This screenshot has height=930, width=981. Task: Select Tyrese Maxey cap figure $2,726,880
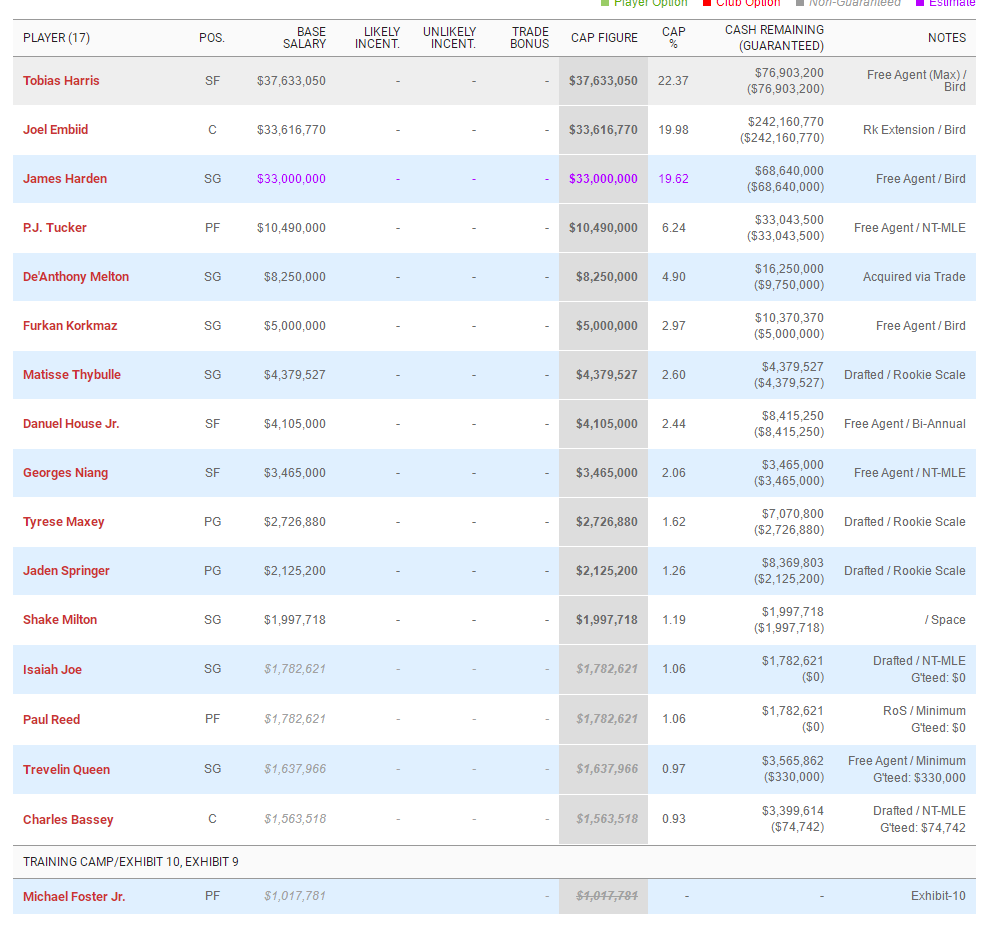[607, 521]
